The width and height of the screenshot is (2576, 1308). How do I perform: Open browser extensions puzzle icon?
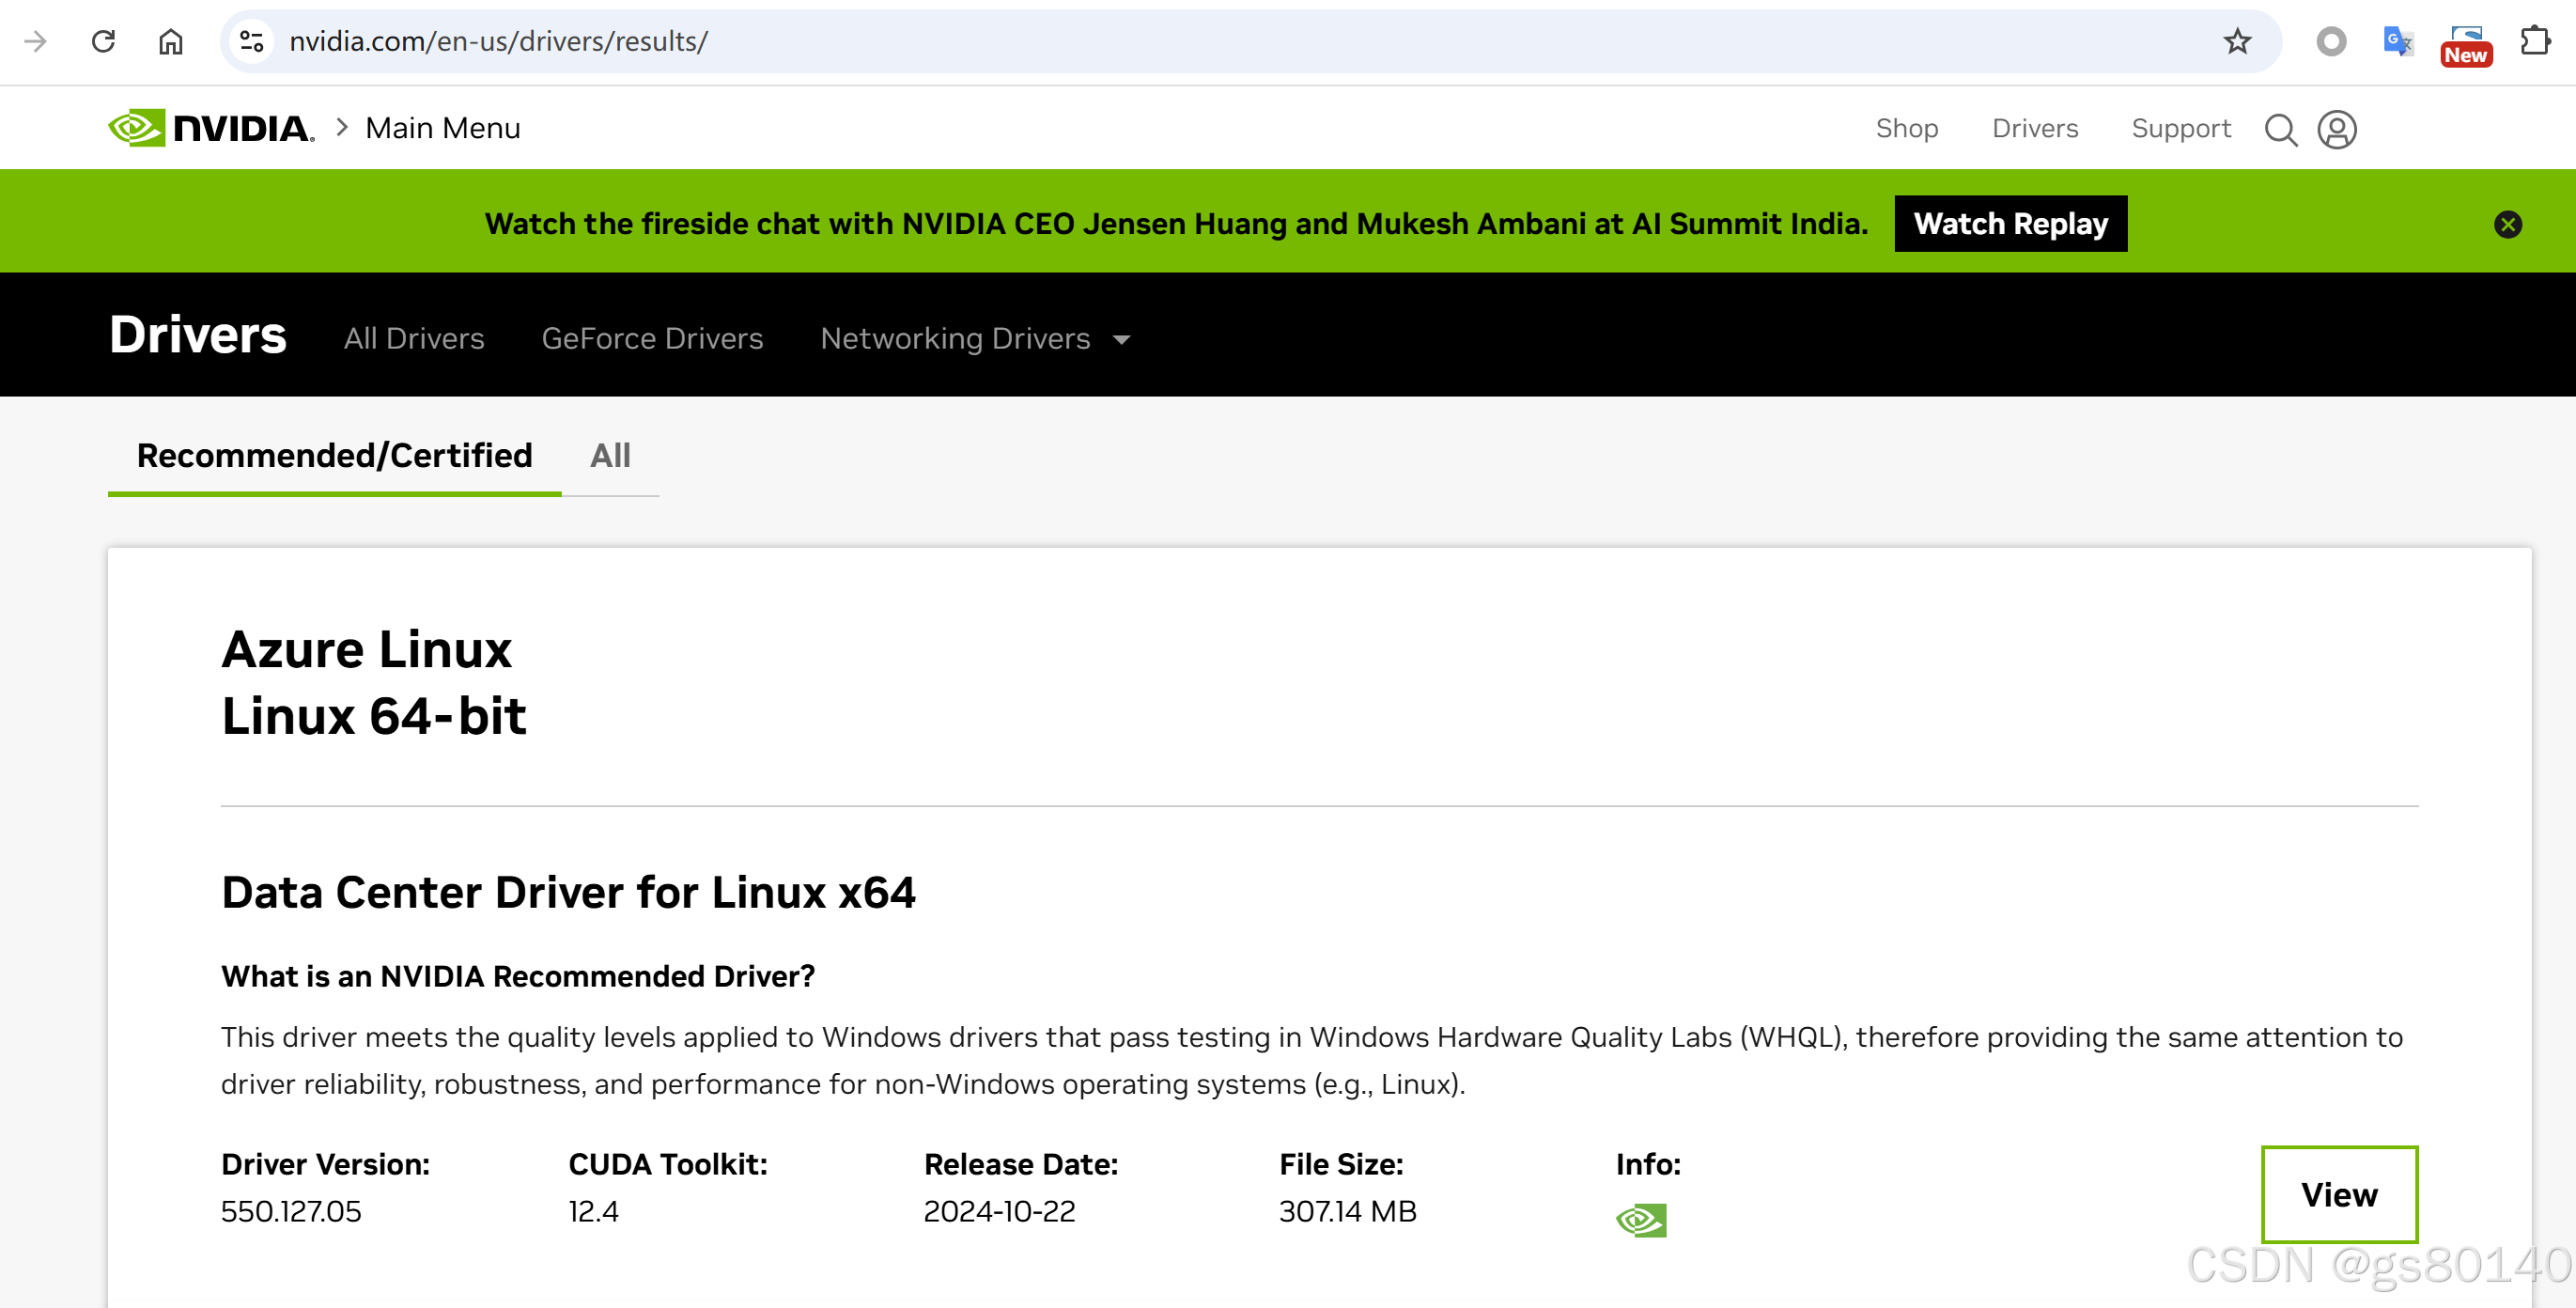pos(2535,41)
